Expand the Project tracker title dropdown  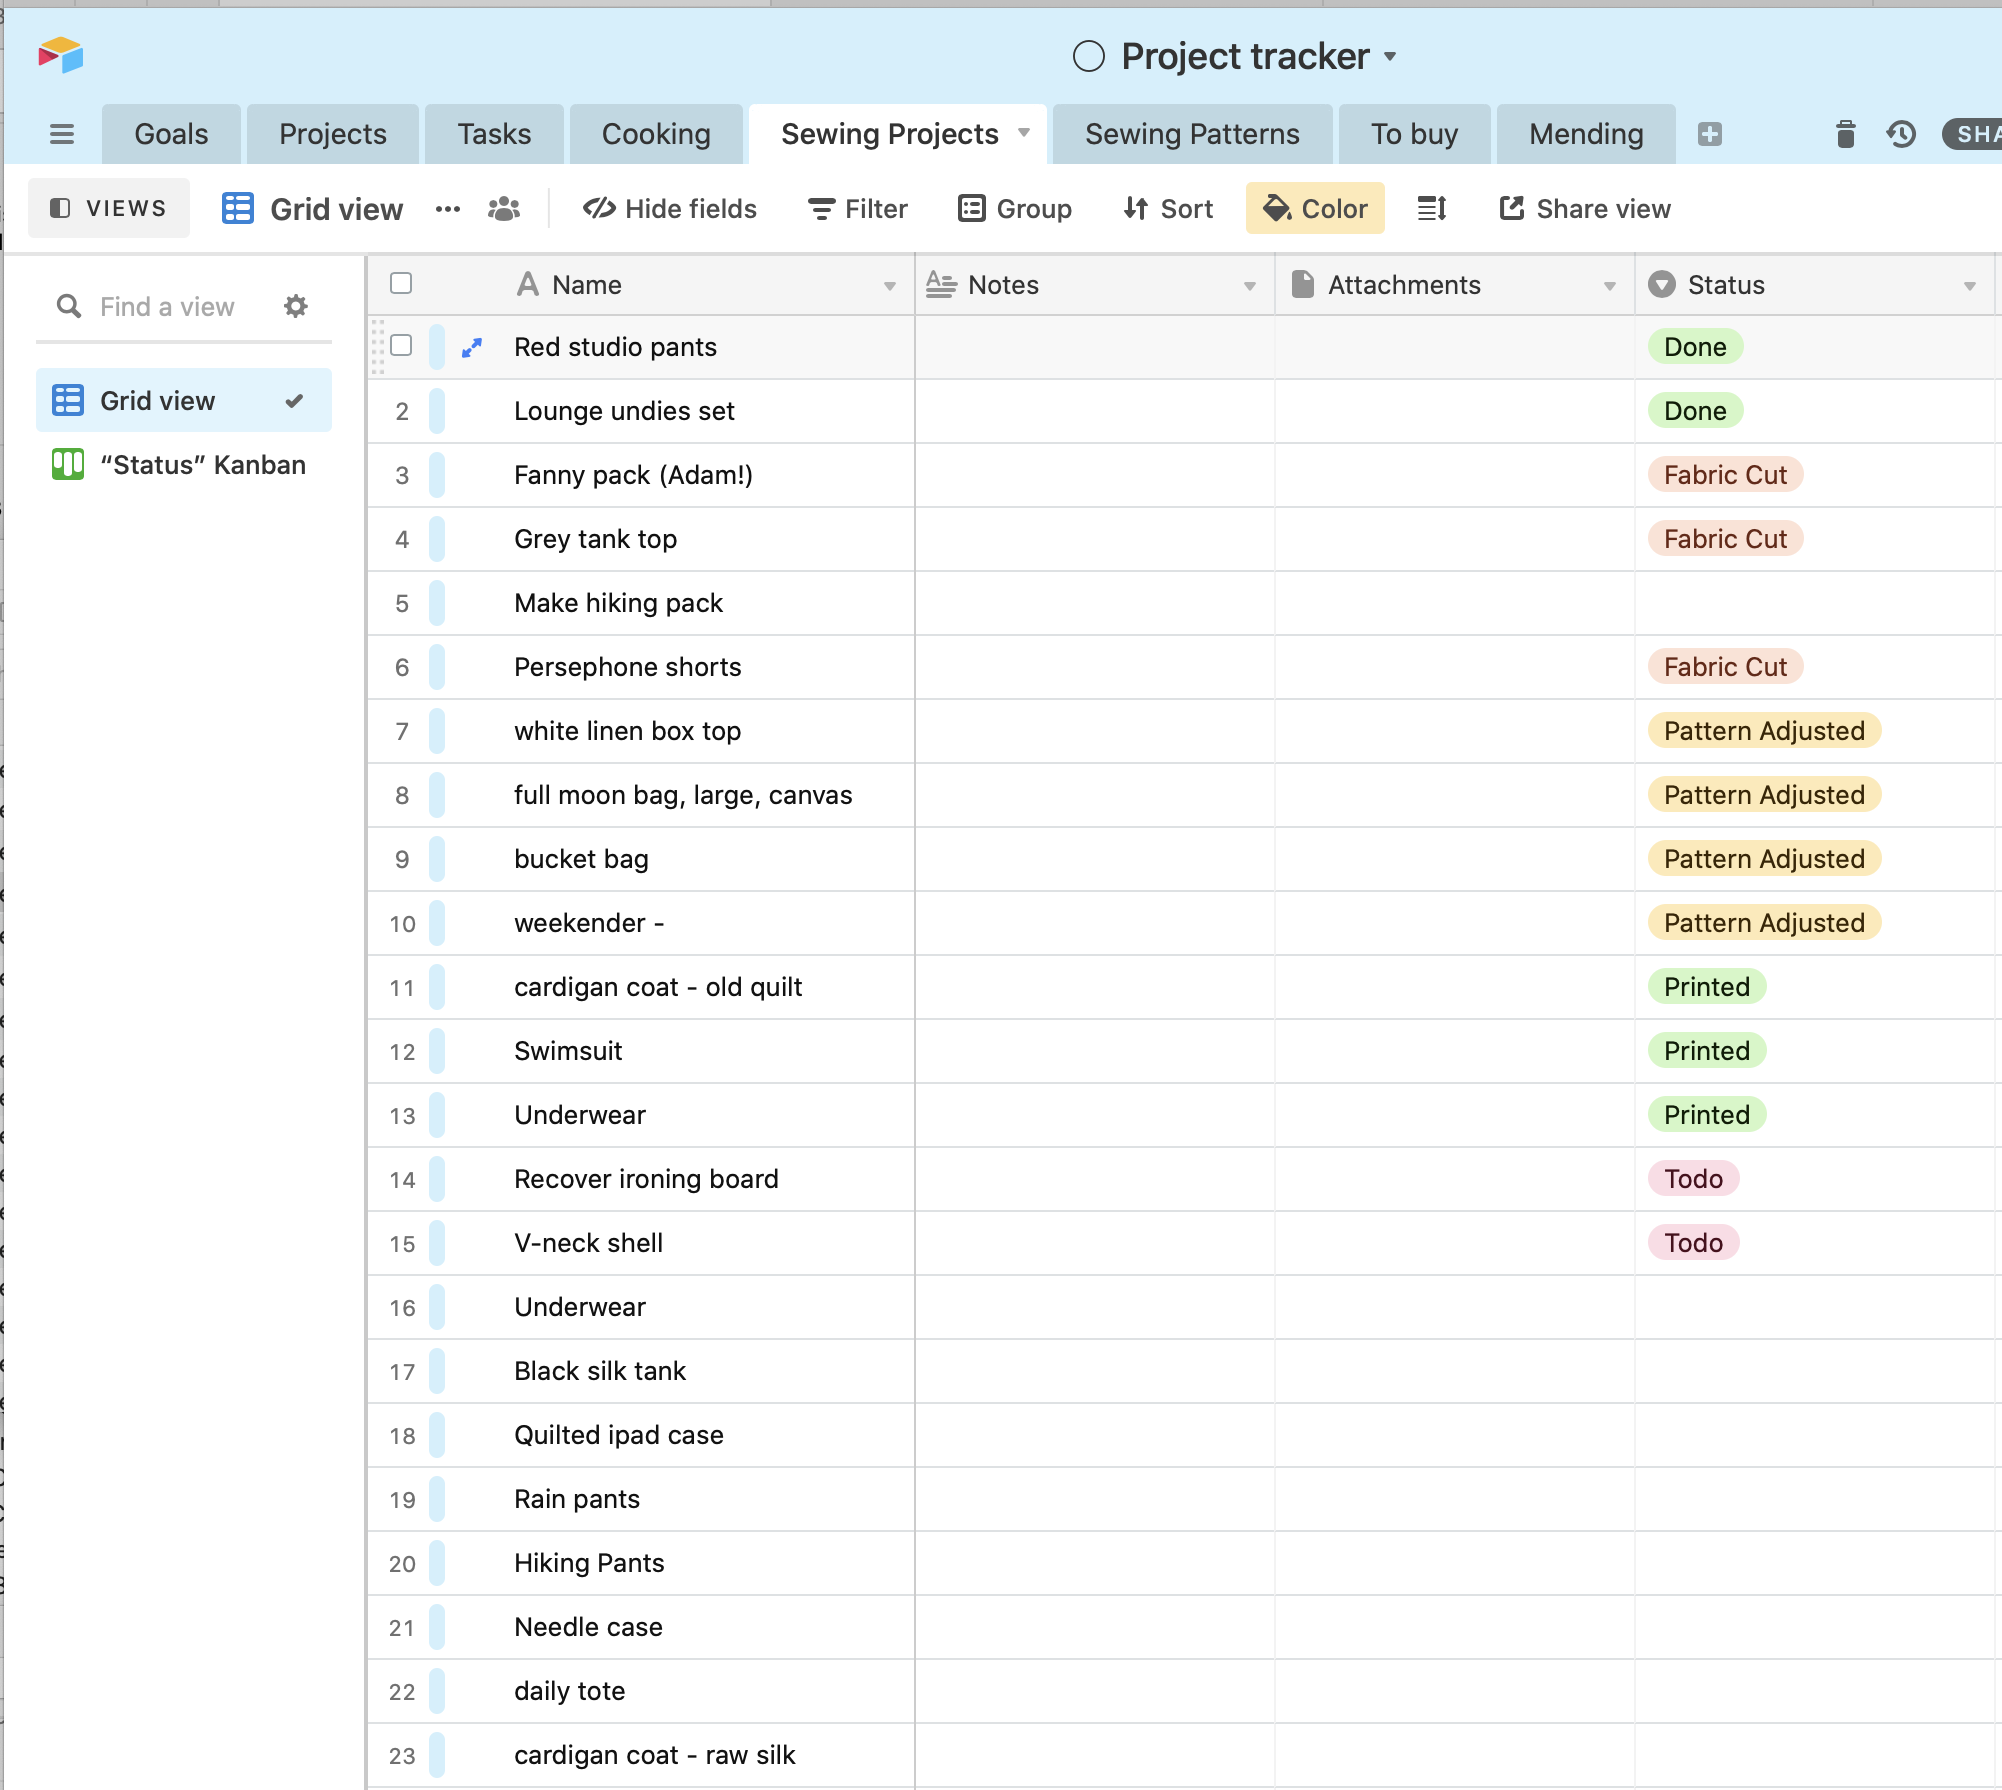(x=1390, y=57)
